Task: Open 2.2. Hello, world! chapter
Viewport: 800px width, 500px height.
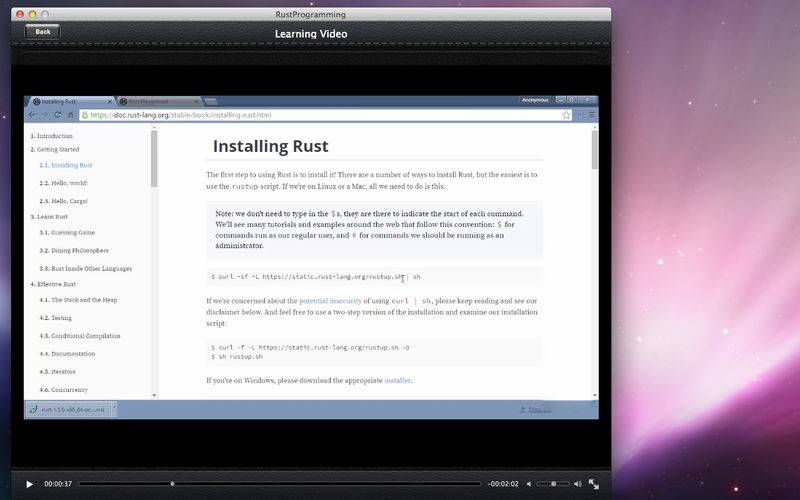Action: [63, 183]
